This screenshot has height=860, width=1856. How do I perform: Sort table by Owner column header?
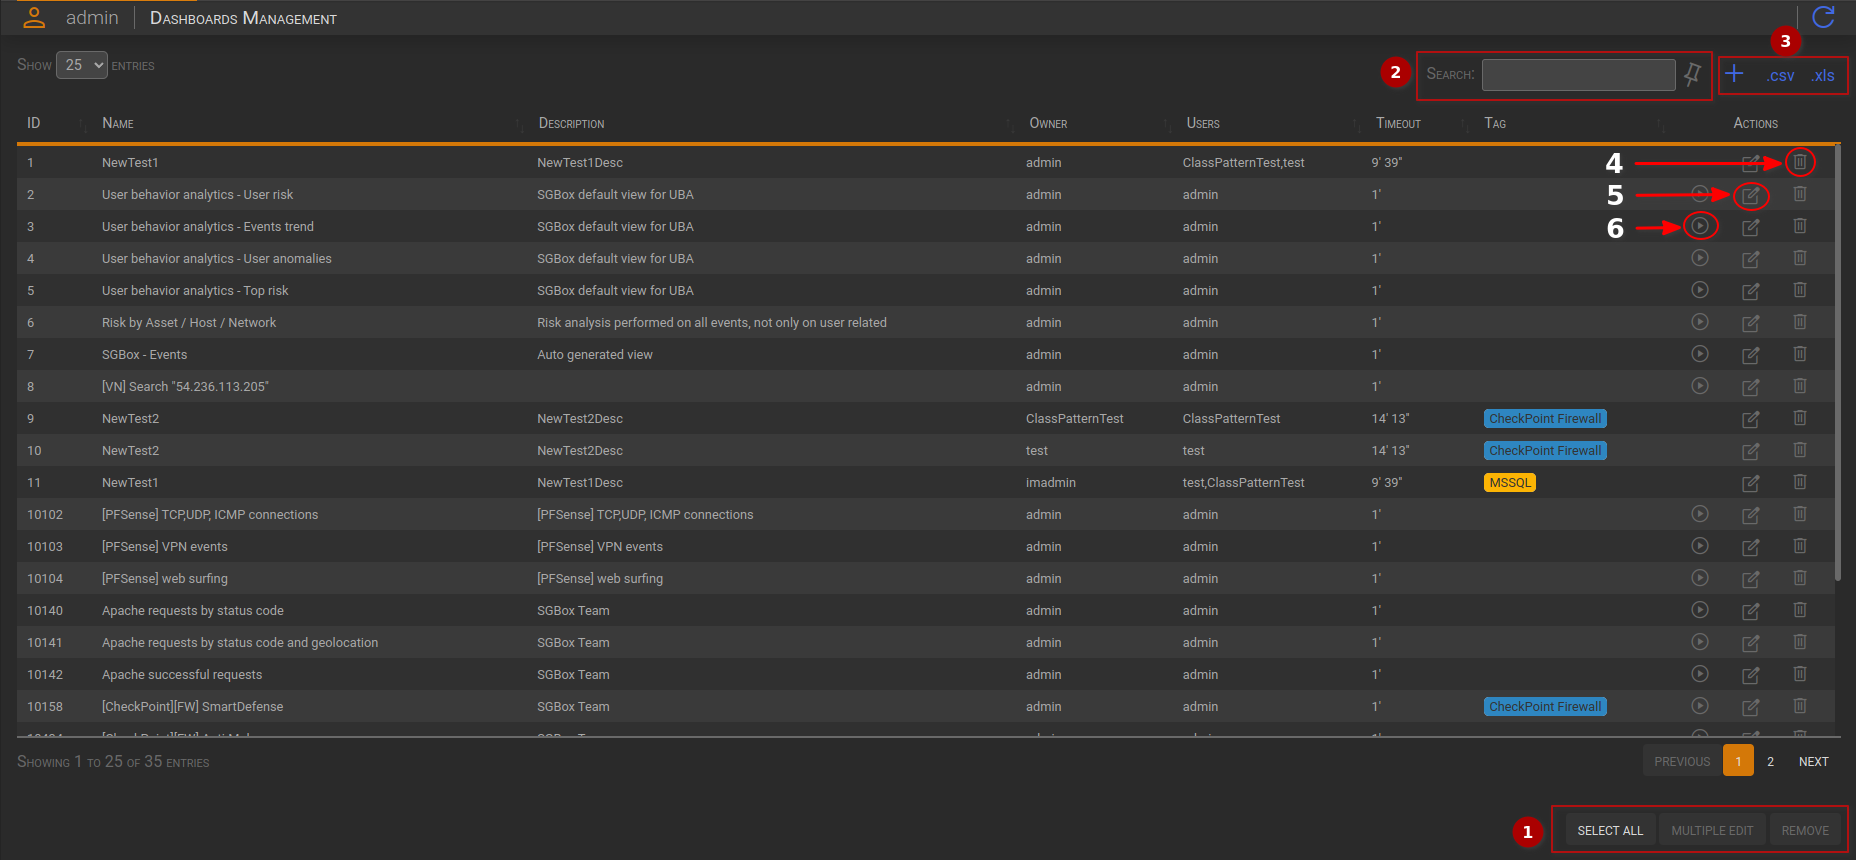[x=1048, y=123]
